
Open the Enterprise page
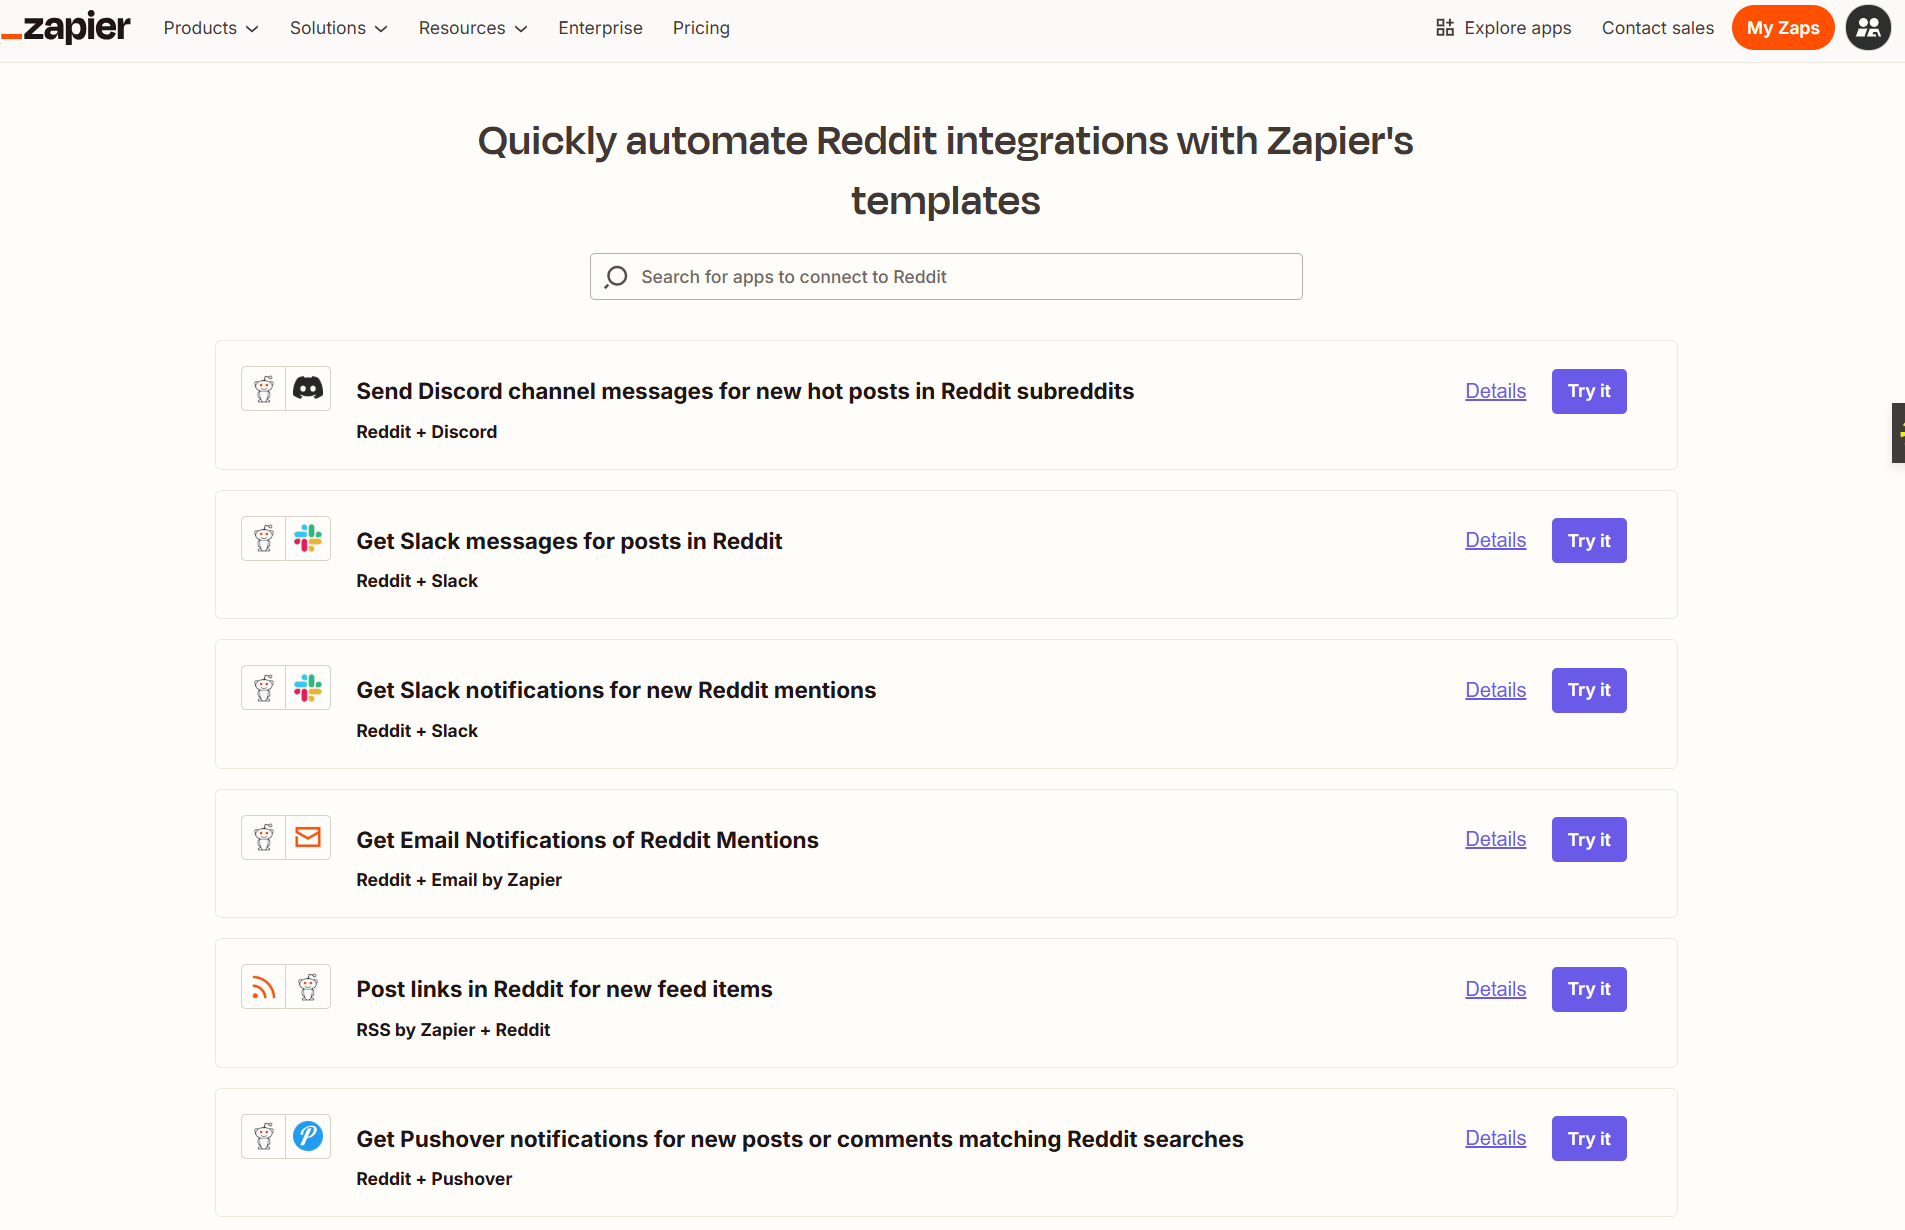(600, 28)
